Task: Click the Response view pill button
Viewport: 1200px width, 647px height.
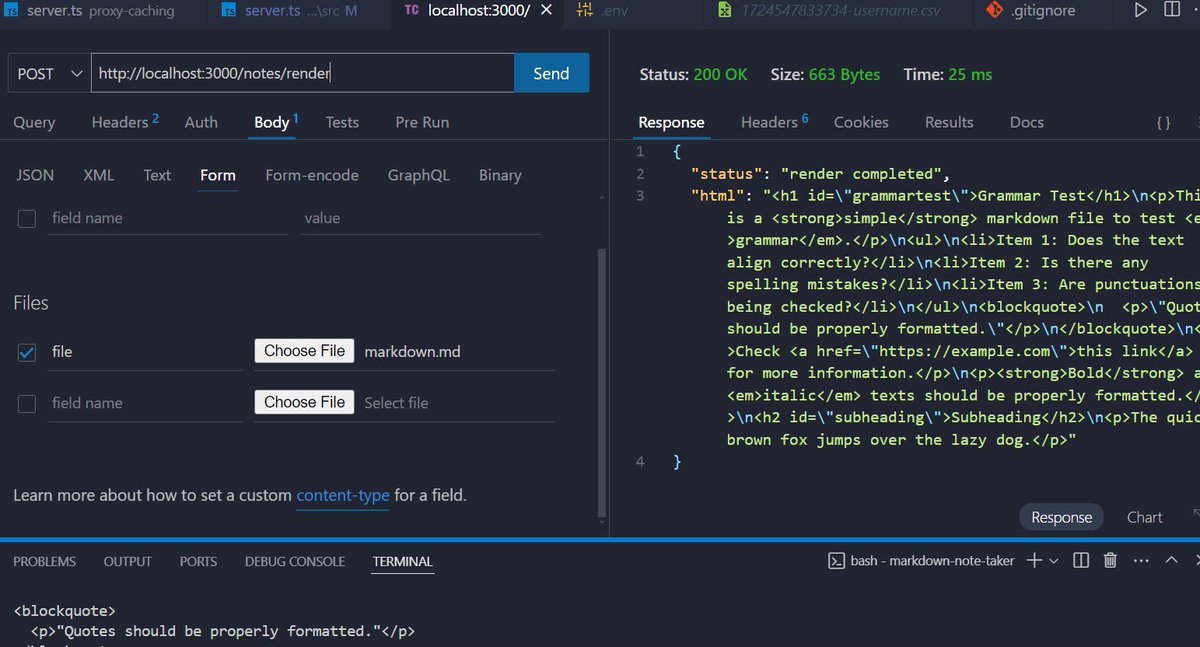Action: (x=1061, y=517)
